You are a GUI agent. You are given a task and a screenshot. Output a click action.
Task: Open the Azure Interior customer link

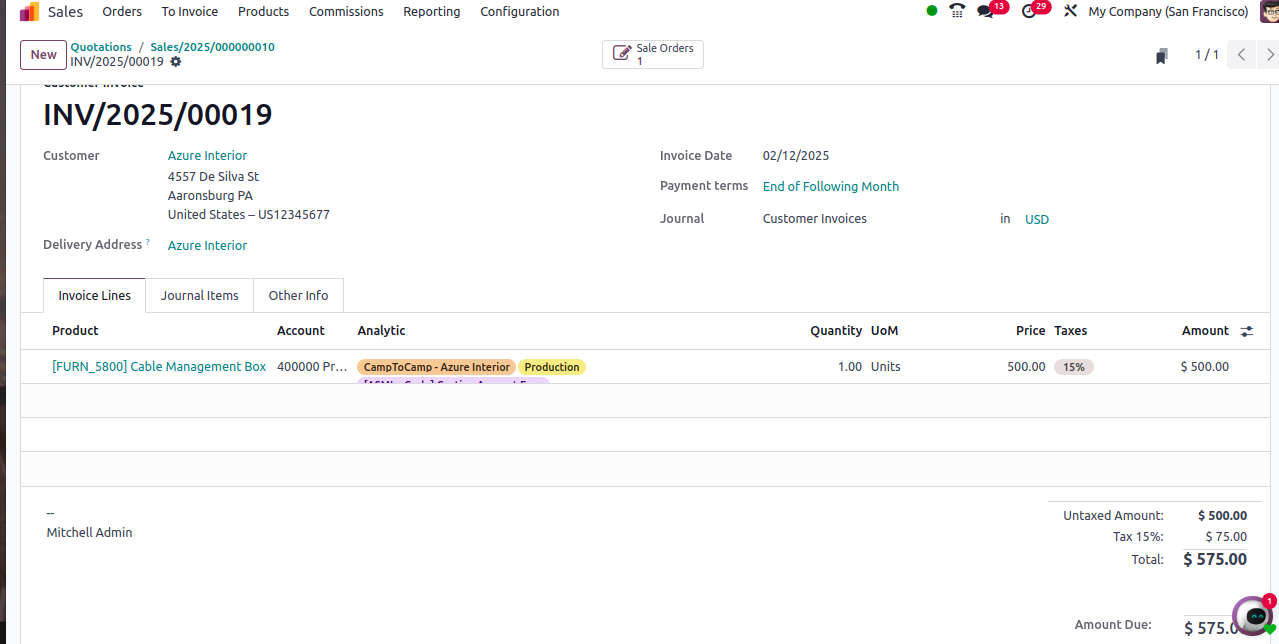click(207, 156)
